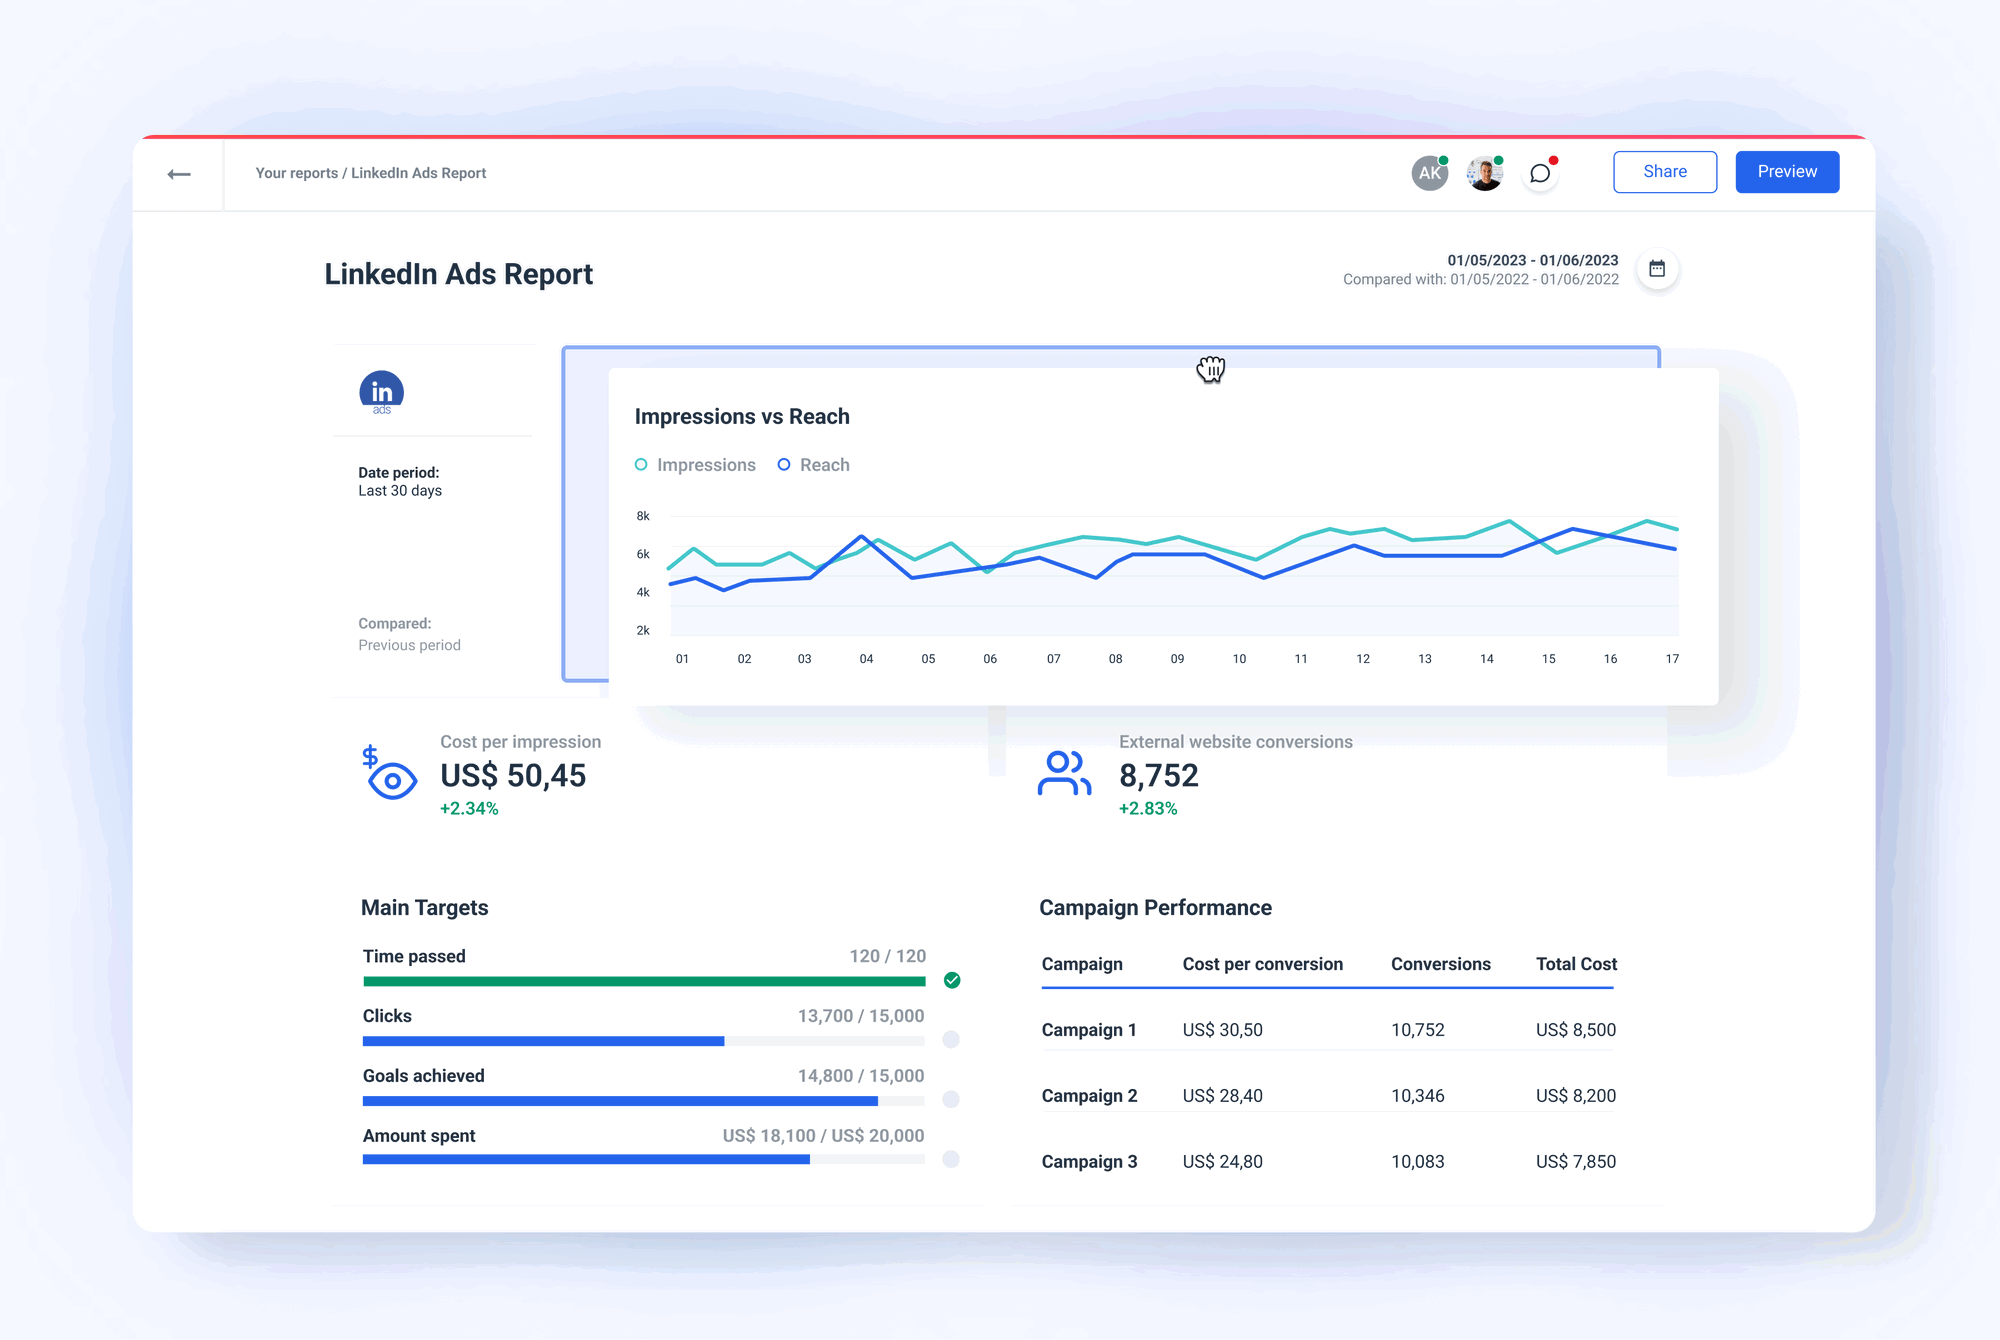Navigate back using the back arrow
Viewport: 2000px width, 1340px height.
(180, 173)
